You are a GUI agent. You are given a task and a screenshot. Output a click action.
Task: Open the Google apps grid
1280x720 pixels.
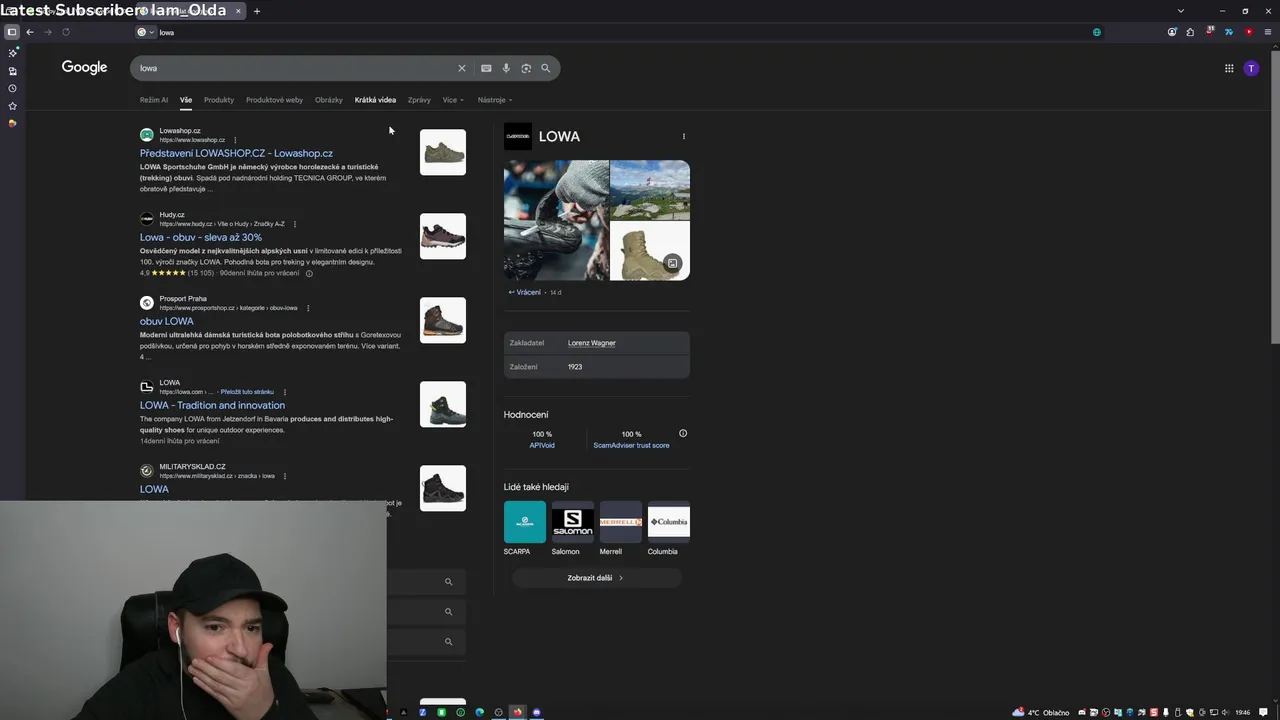tap(1229, 68)
